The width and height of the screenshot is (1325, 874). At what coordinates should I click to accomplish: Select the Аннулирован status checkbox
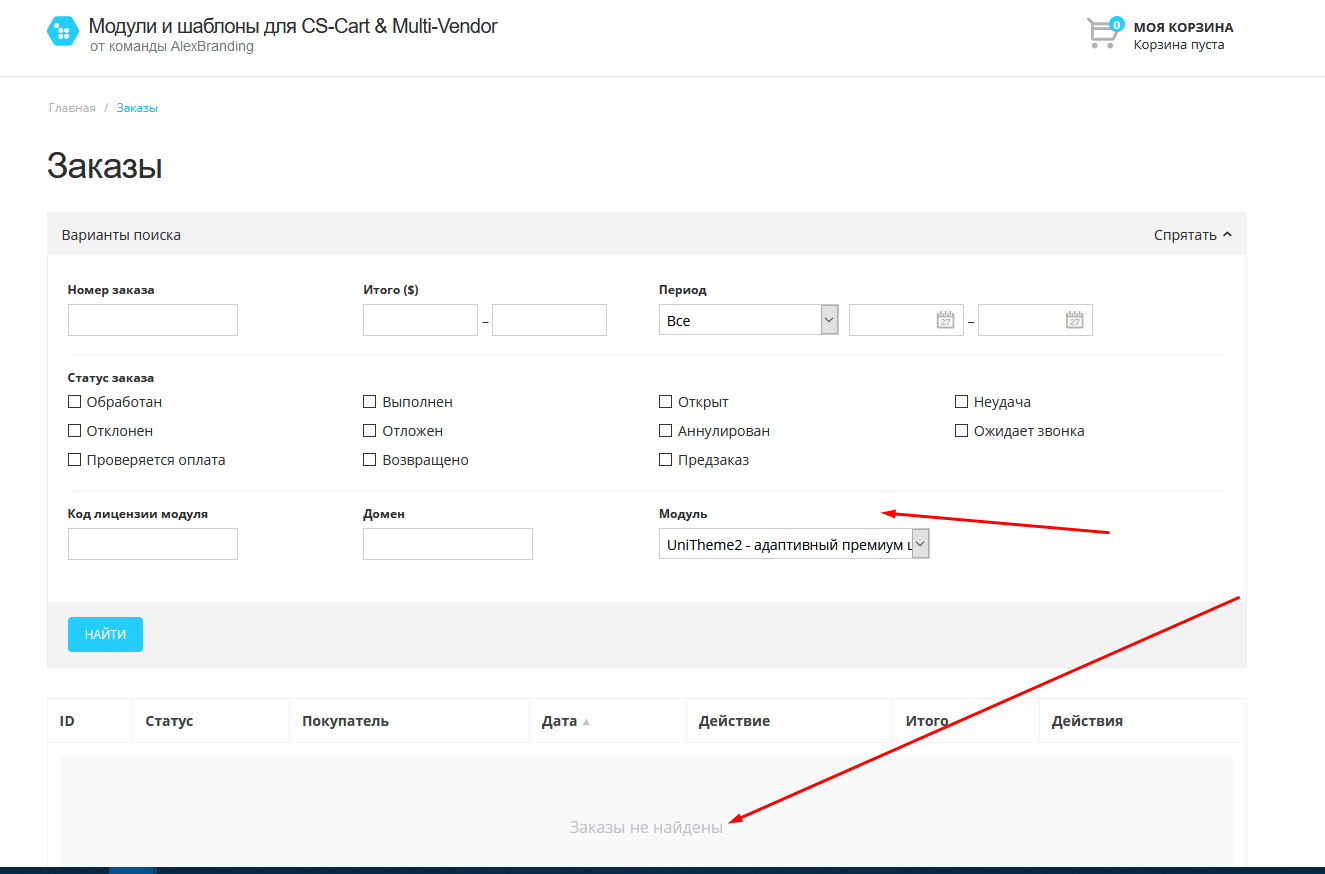click(666, 431)
